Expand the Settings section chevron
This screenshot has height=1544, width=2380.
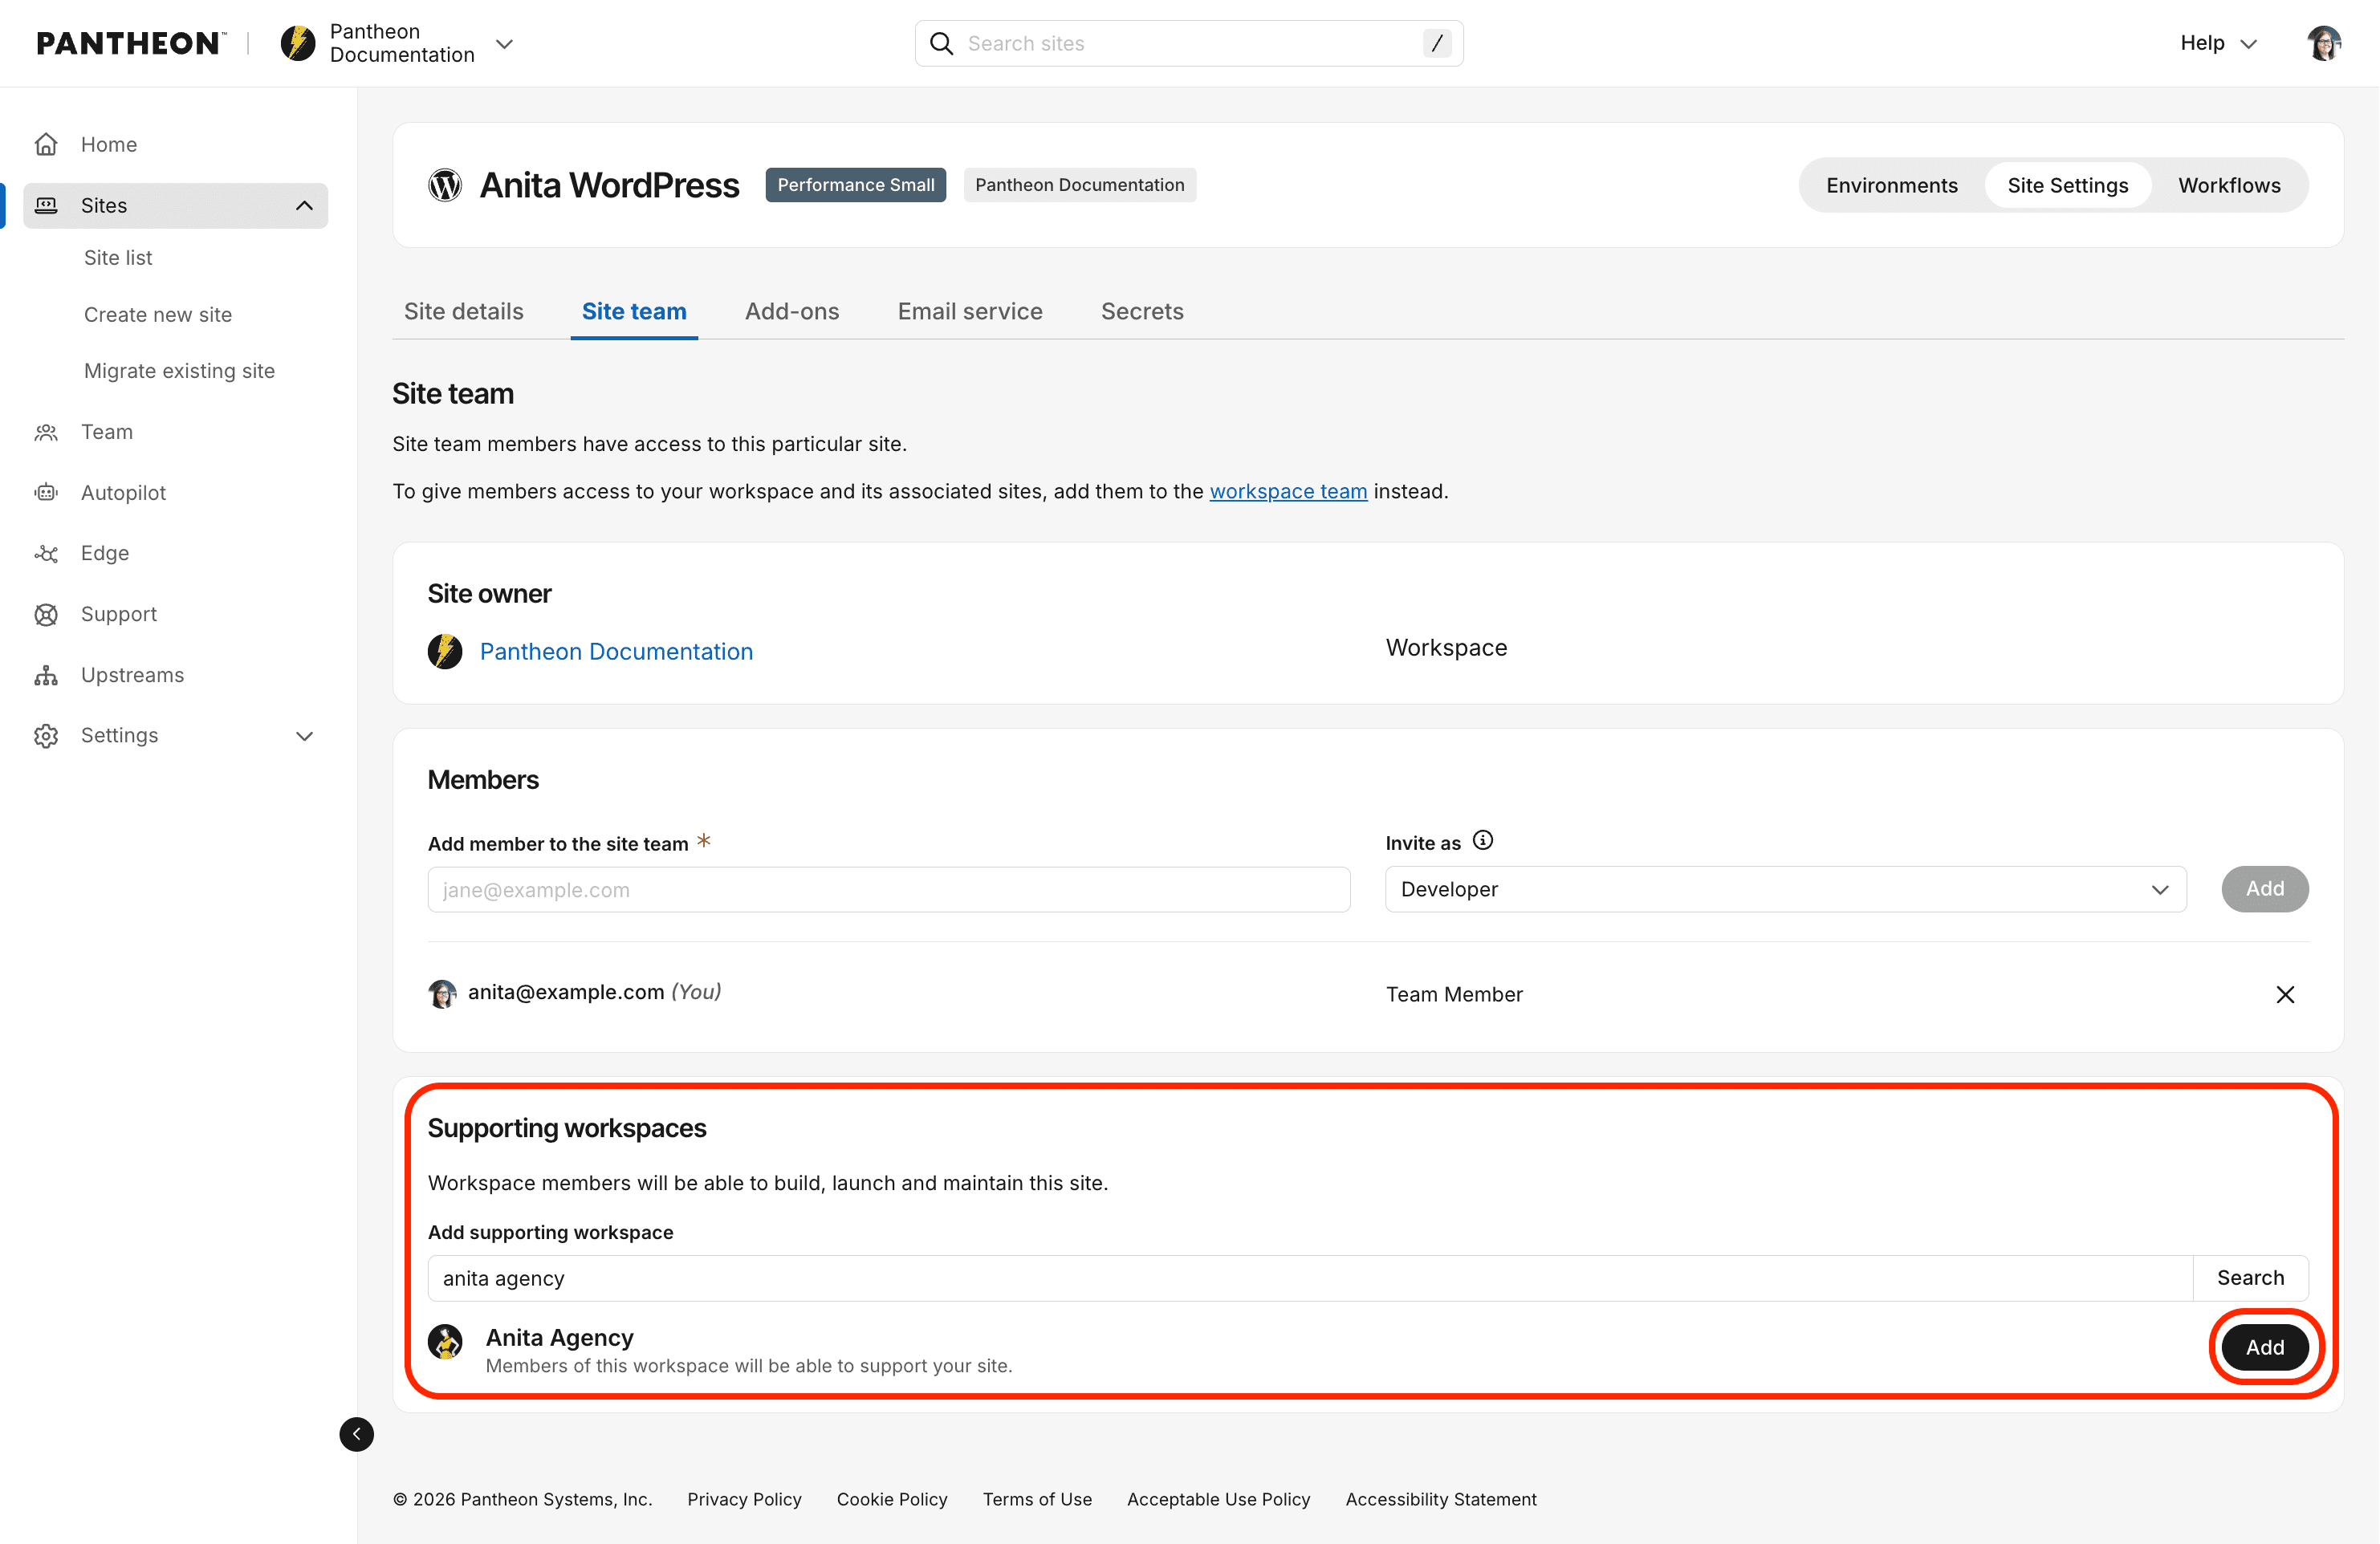coord(304,736)
